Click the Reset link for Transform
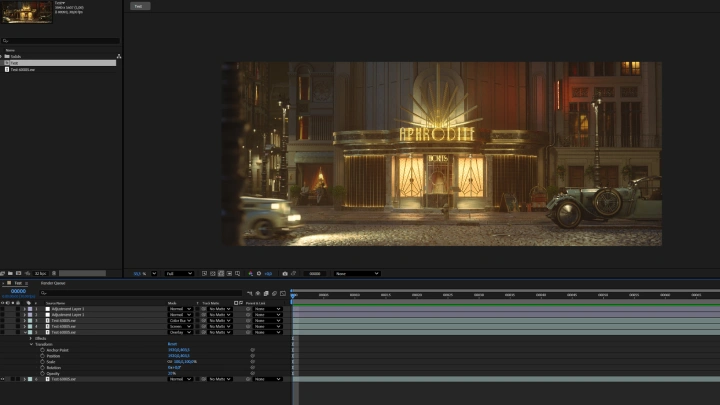 click(x=172, y=344)
